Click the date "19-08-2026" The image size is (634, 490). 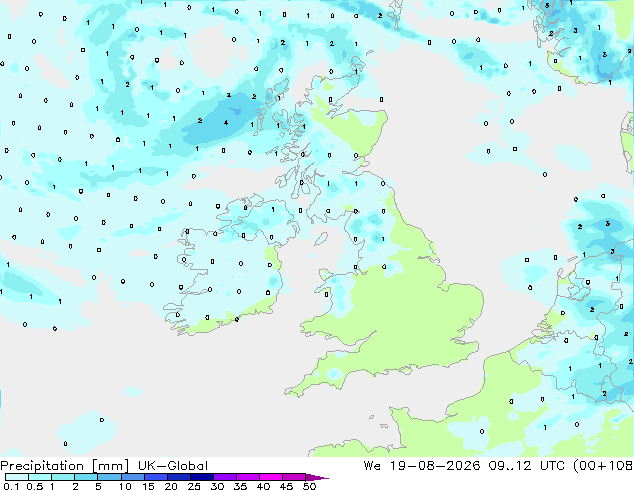435,466
